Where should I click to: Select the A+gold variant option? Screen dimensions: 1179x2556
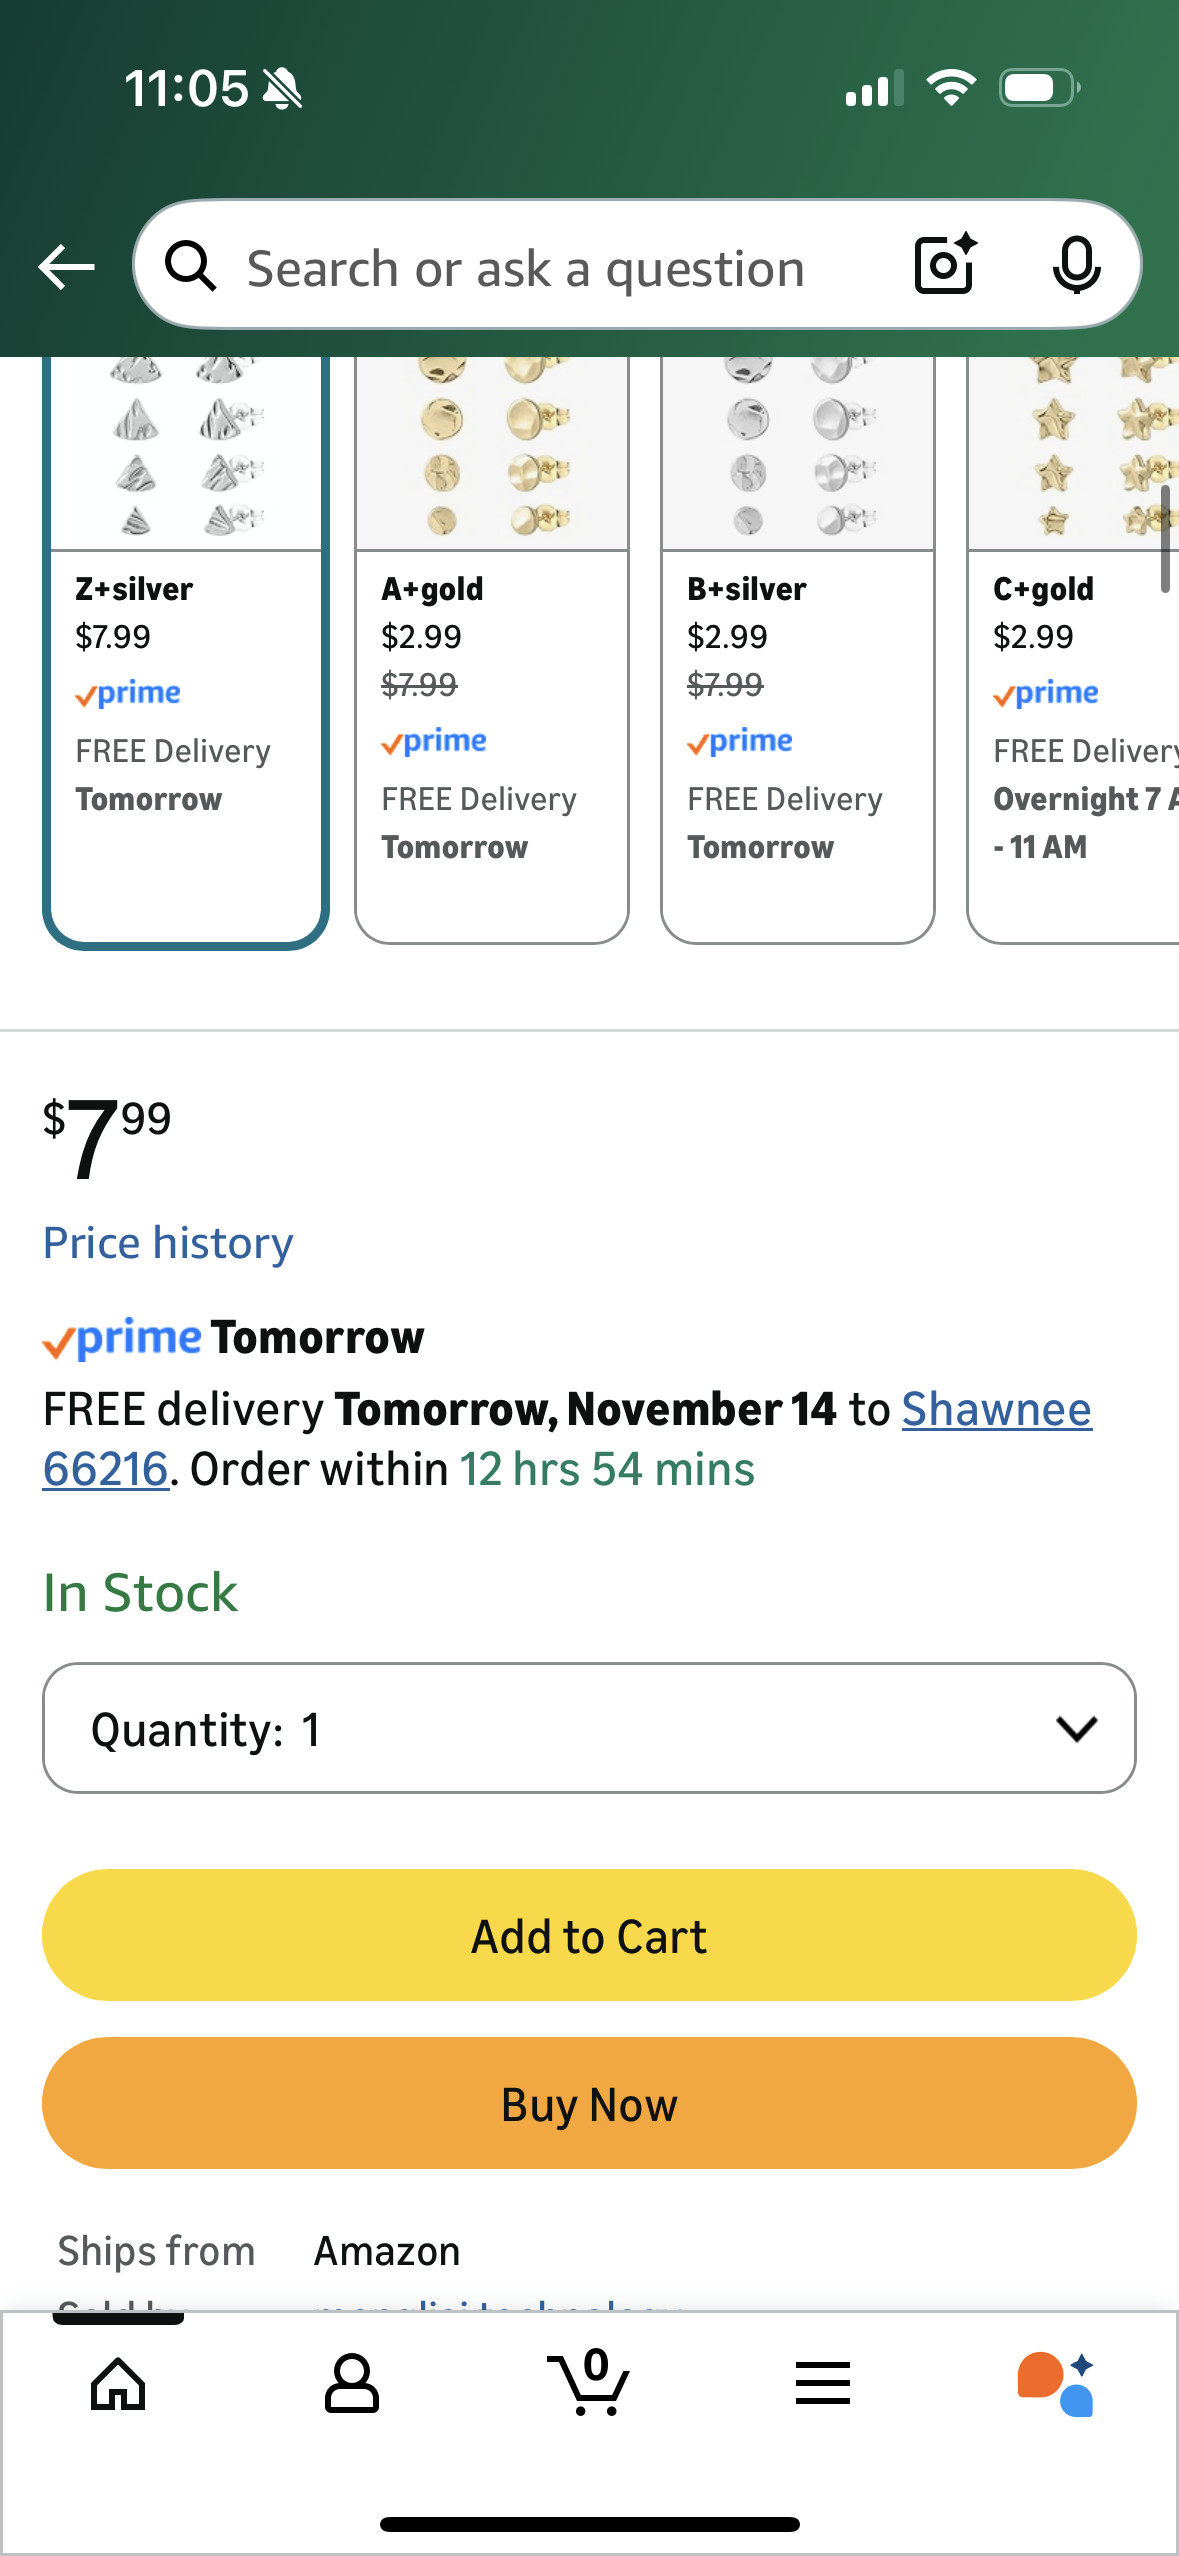pyautogui.click(x=492, y=650)
